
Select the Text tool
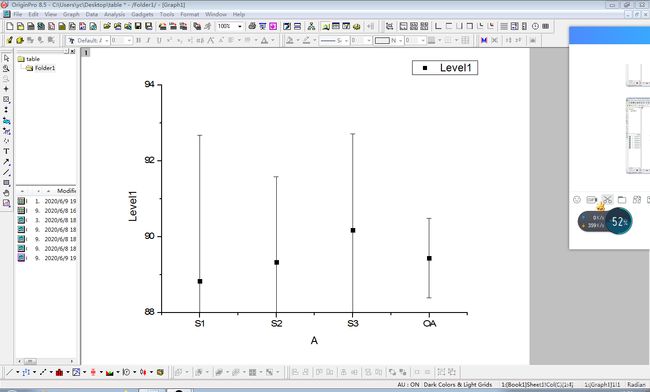pos(6,151)
